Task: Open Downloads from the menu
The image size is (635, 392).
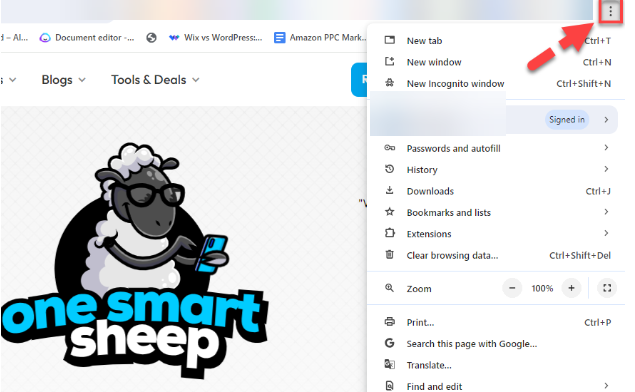Action: tap(497, 191)
